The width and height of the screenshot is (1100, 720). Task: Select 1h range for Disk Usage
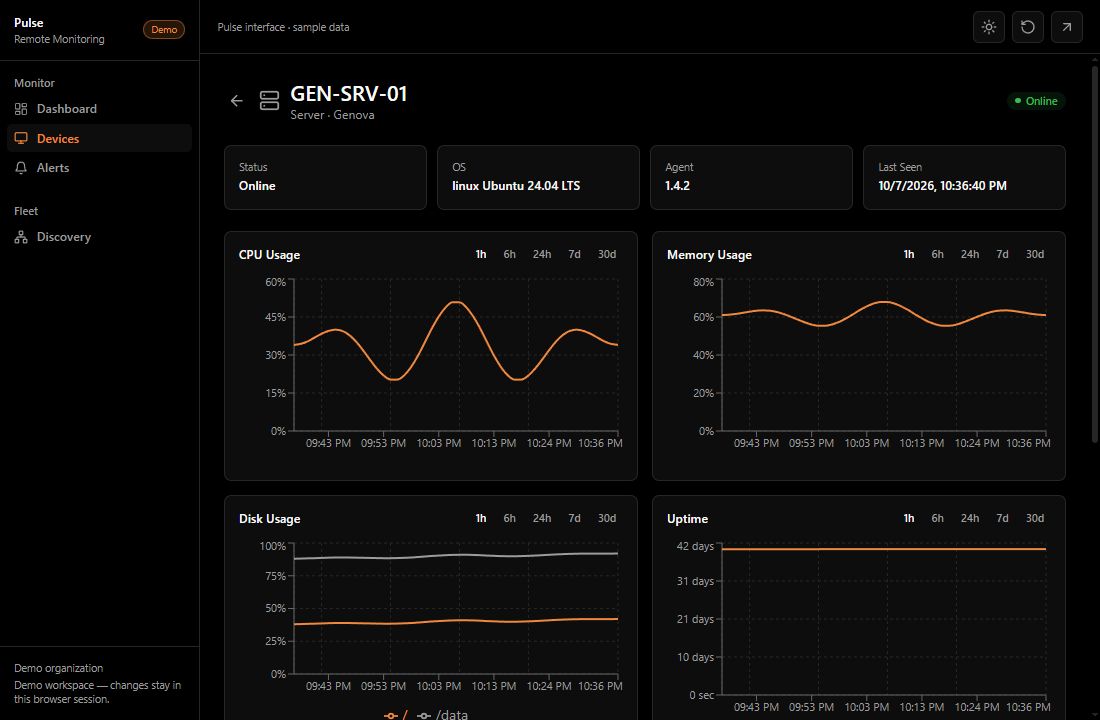481,518
